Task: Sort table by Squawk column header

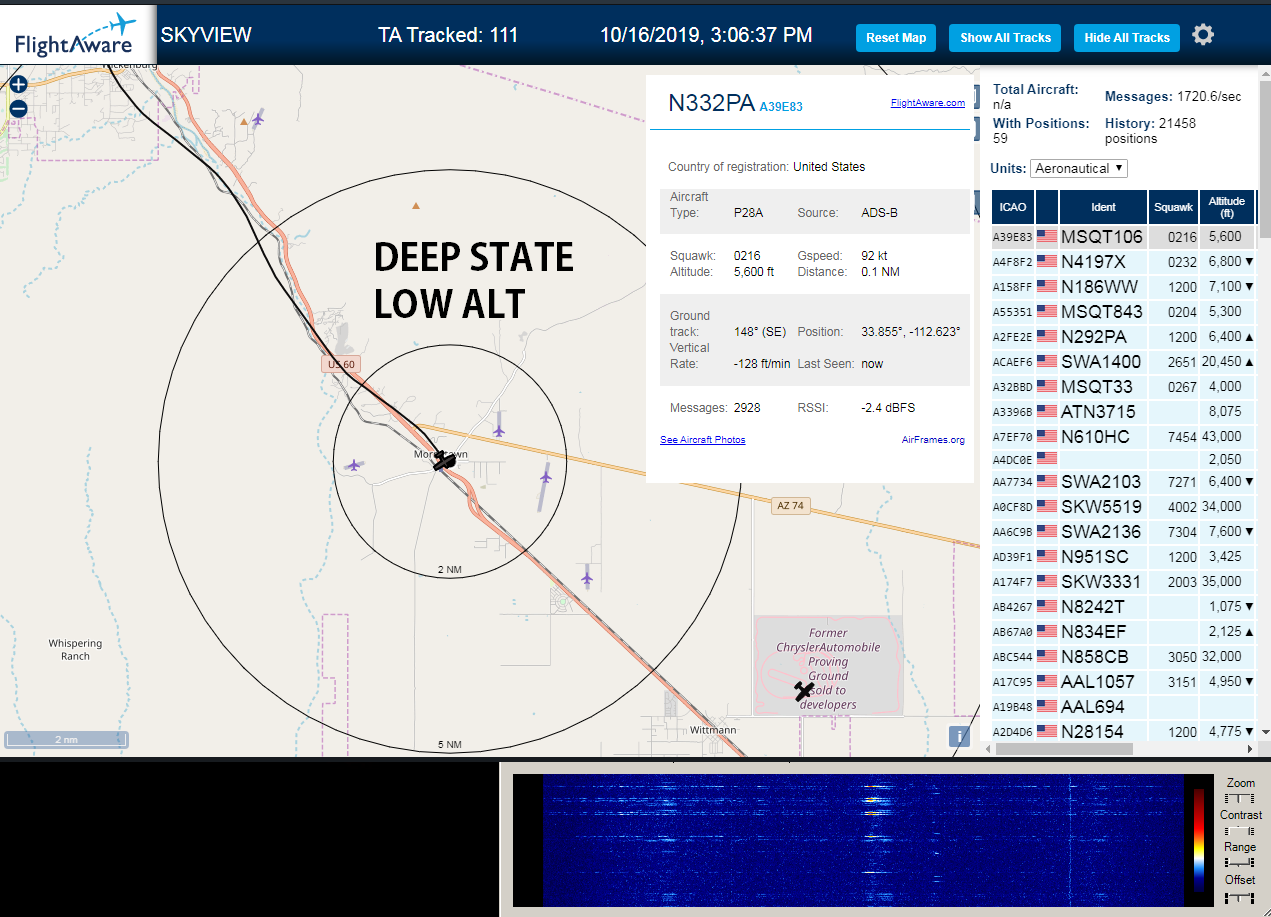Action: pyautogui.click(x=1173, y=207)
